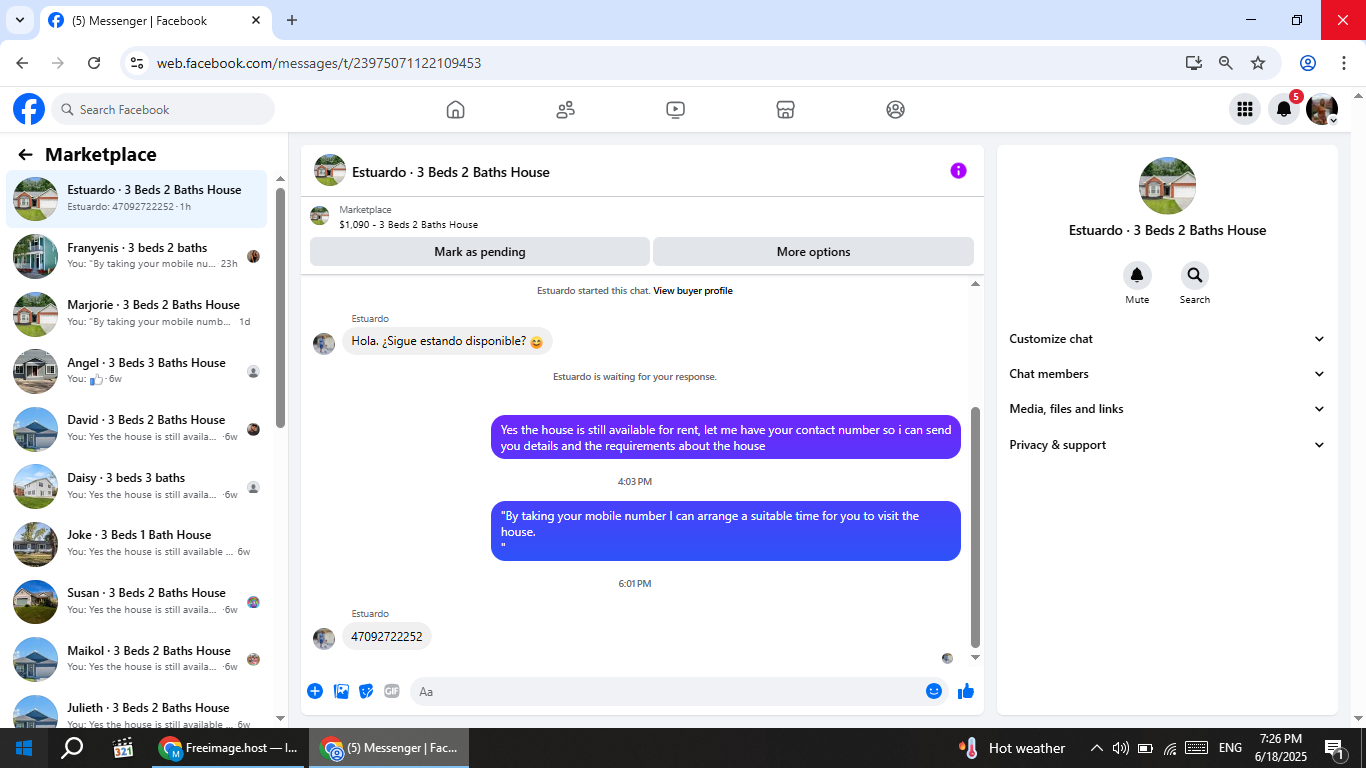This screenshot has height=768, width=1366.
Task: Click the chat messages scrollbar thumb
Action: 976,527
